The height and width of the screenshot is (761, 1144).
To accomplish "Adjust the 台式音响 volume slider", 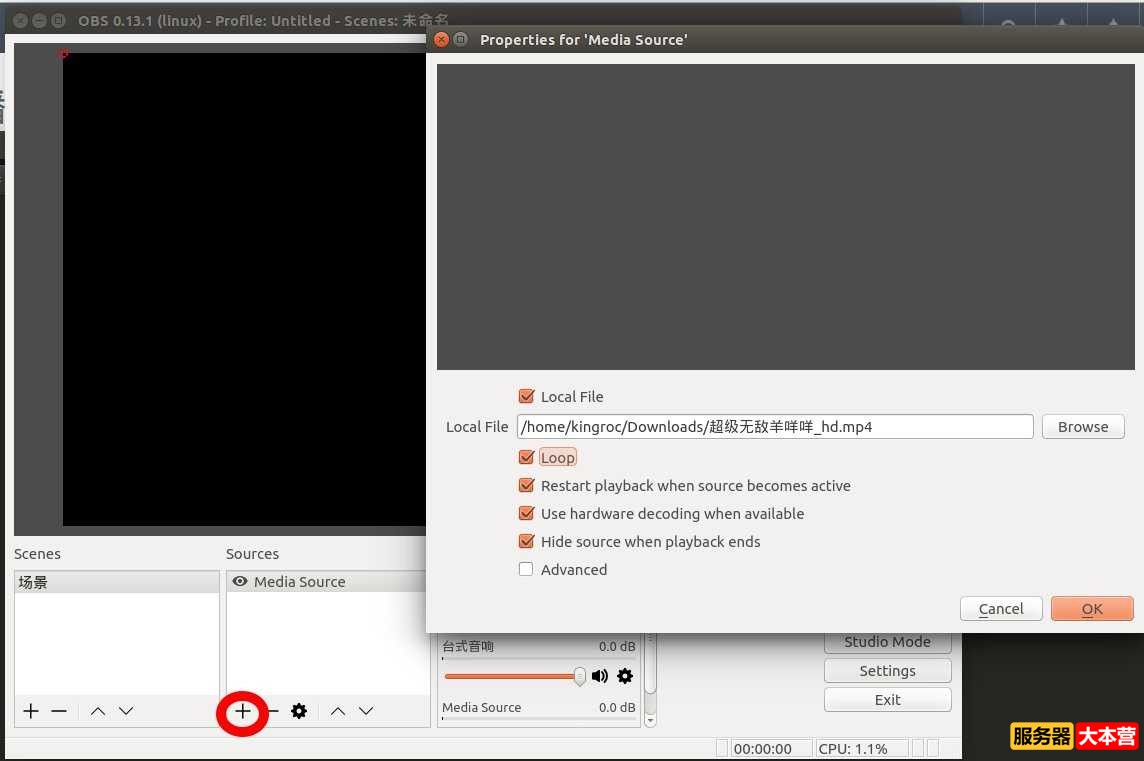I will tap(579, 677).
